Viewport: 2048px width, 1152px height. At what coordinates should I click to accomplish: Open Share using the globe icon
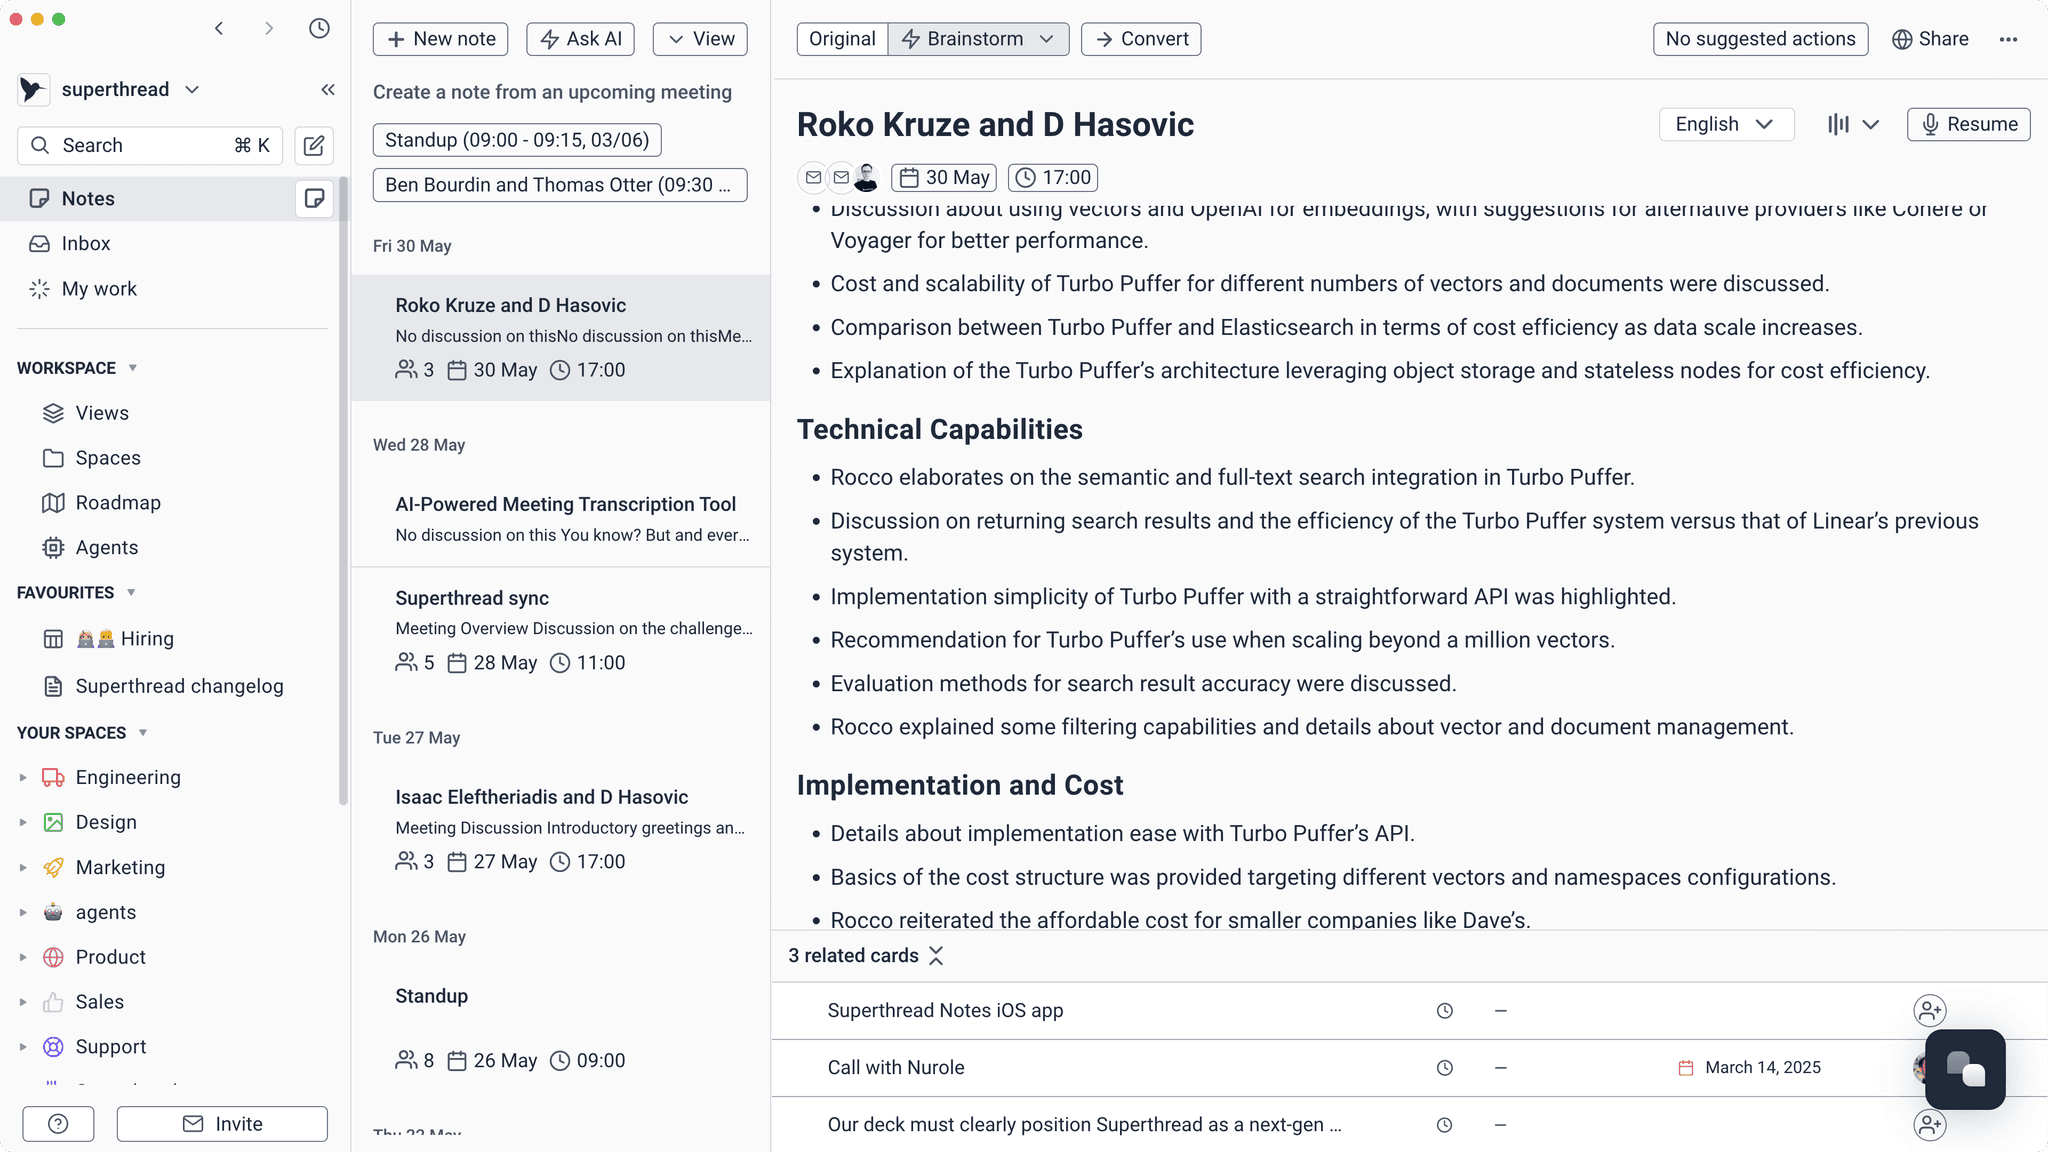point(1930,39)
